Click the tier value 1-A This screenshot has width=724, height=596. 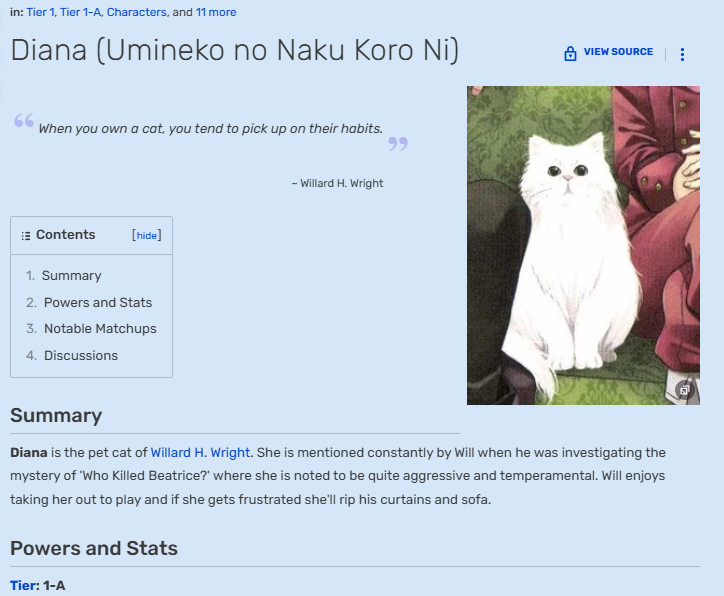click(x=54, y=585)
